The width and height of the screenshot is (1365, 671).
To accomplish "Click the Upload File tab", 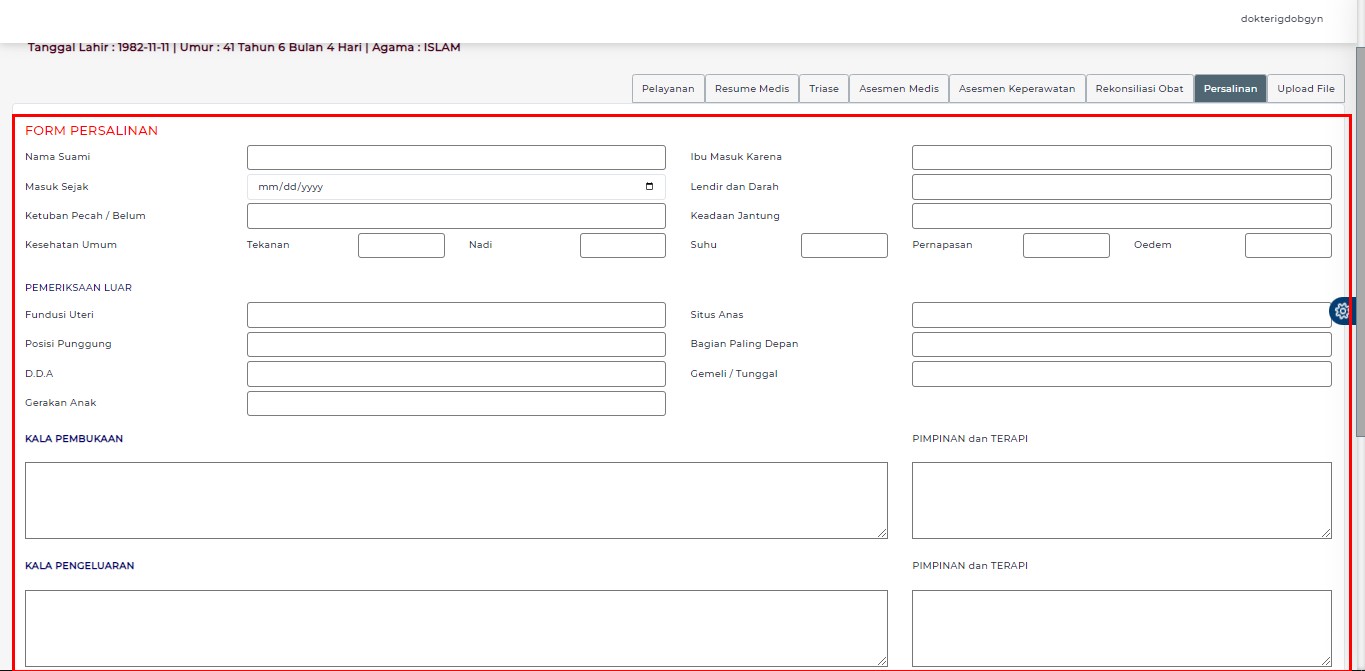I will pos(1305,89).
